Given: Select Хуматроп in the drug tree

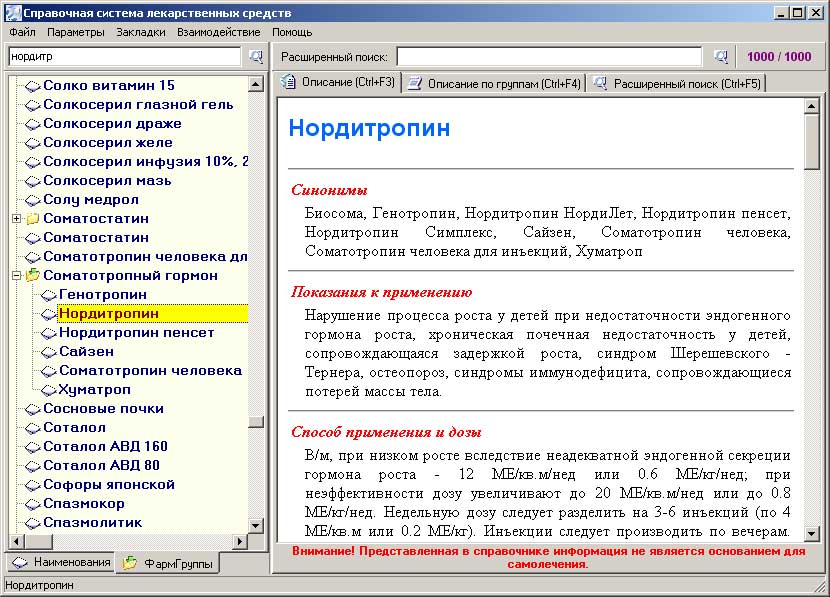Looking at the screenshot, I should [x=95, y=390].
